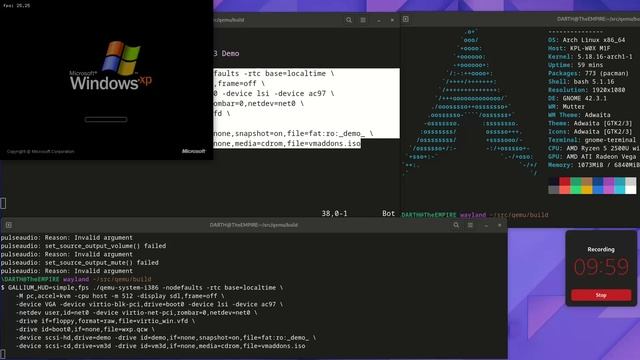Click the 09:59 recording timer
Screen dimensions: 640x360
(x=601, y=267)
